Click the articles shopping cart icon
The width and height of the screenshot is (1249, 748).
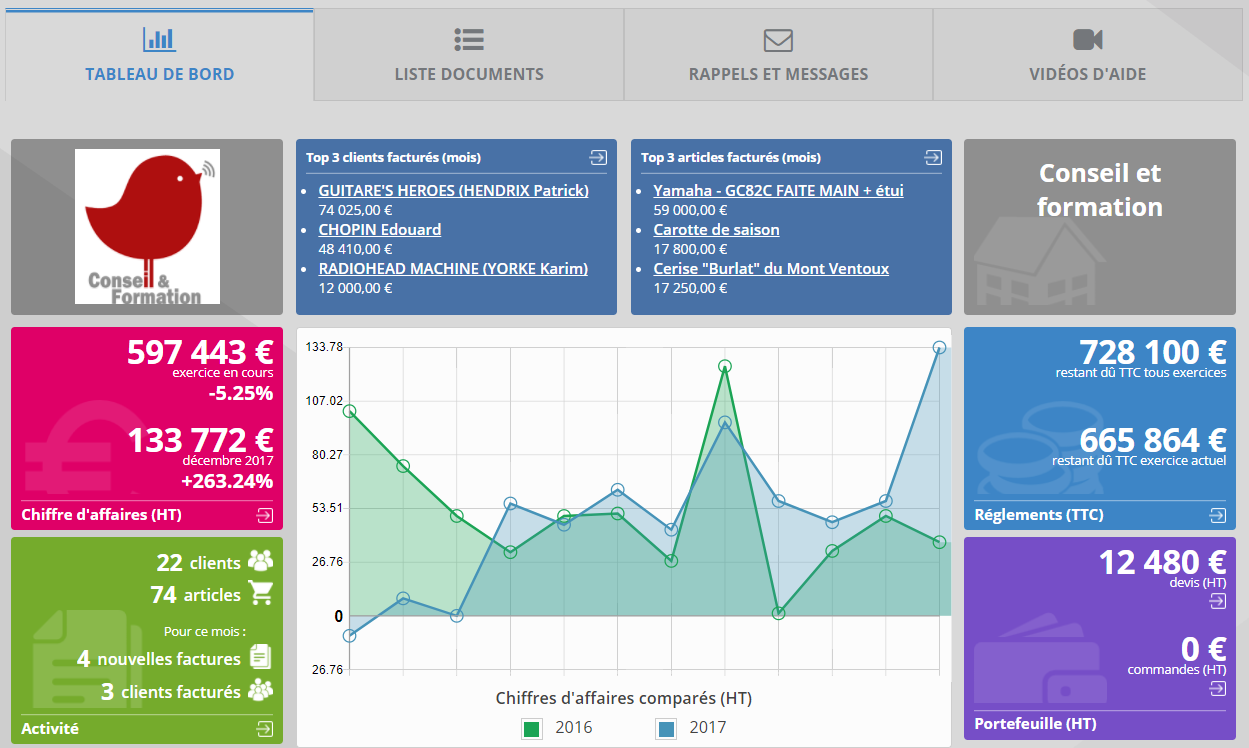tap(261, 593)
